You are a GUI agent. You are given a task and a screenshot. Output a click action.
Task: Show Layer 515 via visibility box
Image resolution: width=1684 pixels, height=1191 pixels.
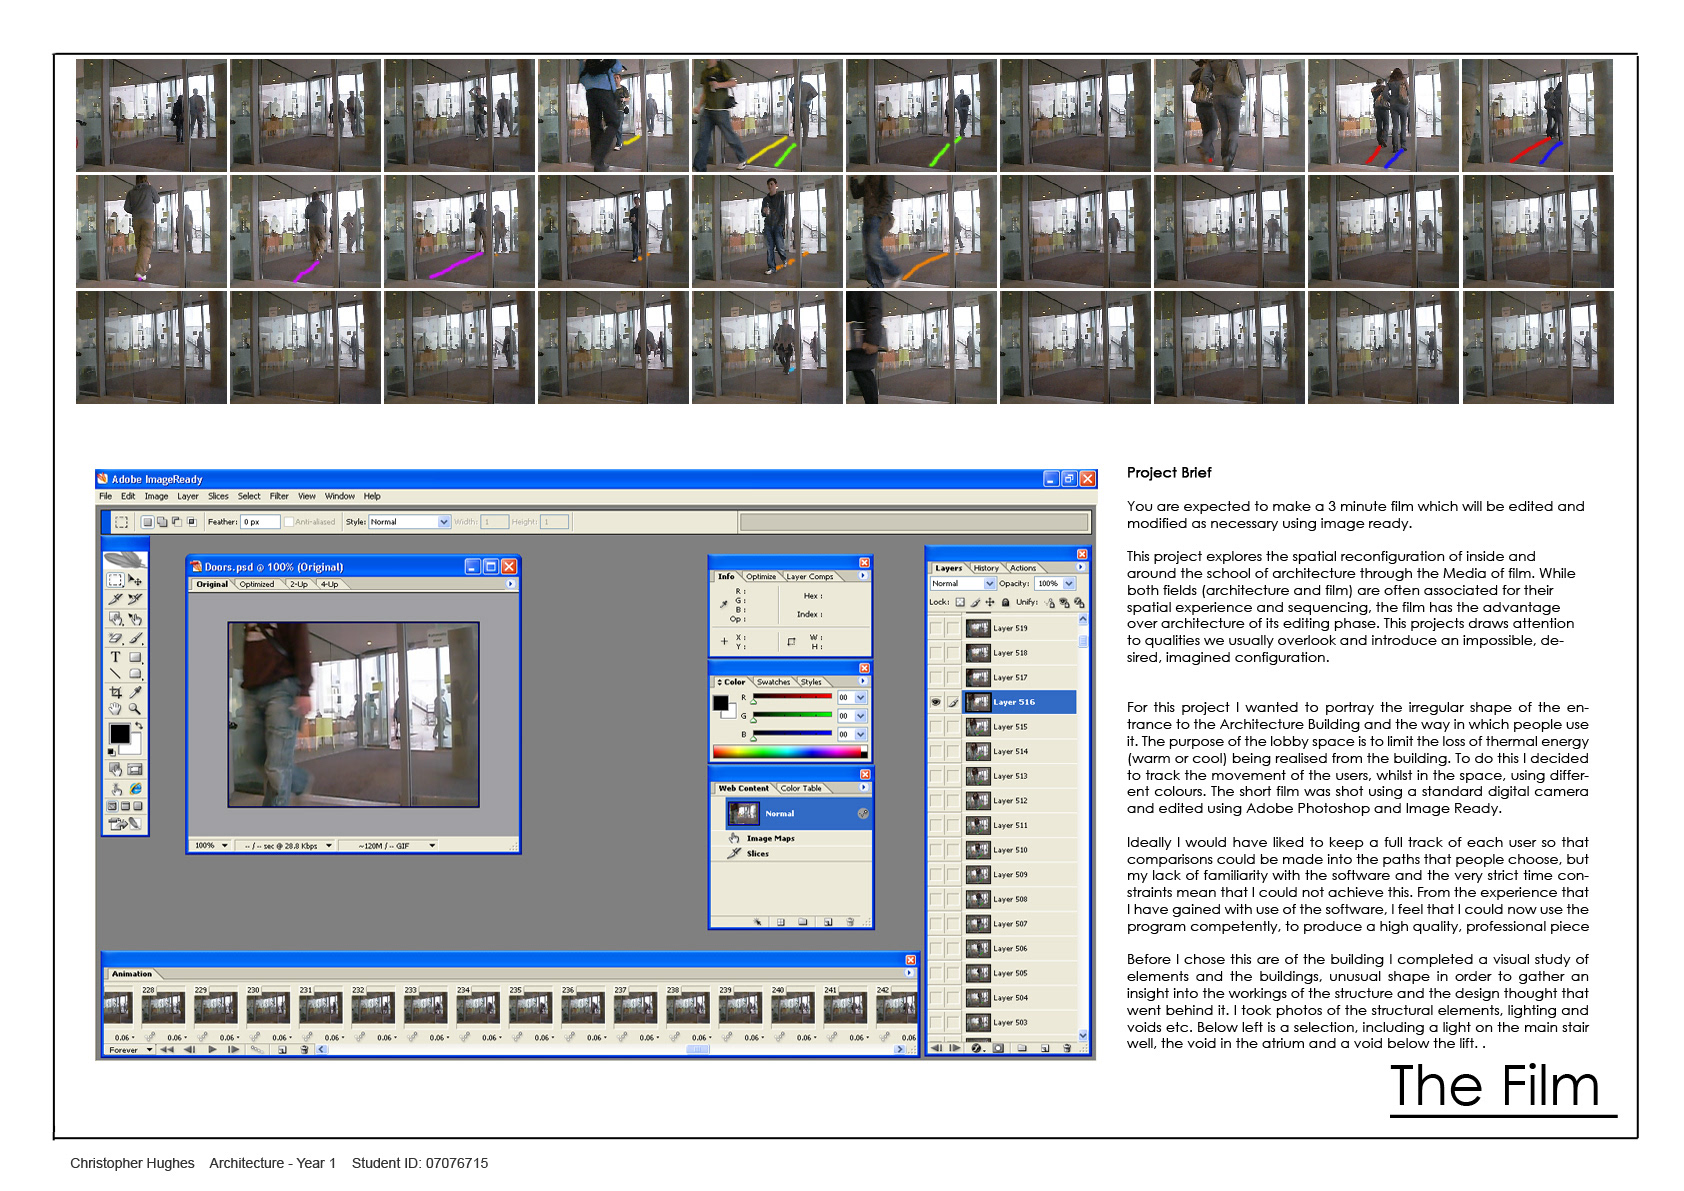pyautogui.click(x=936, y=727)
